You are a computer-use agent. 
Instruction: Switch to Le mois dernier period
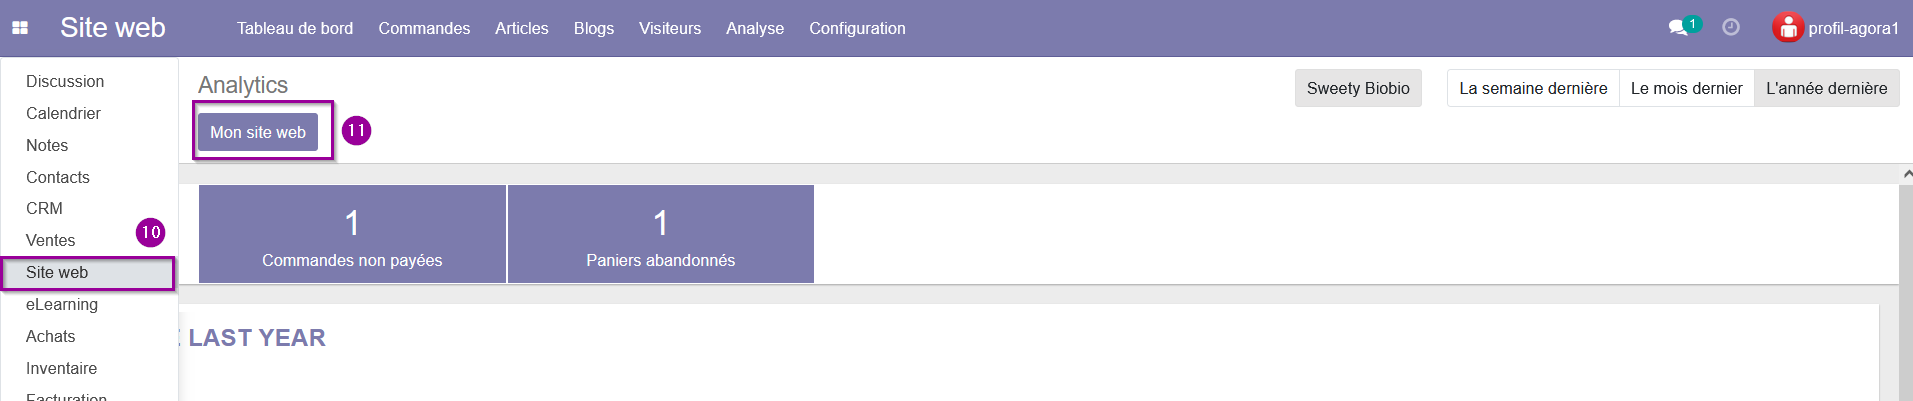coord(1687,88)
